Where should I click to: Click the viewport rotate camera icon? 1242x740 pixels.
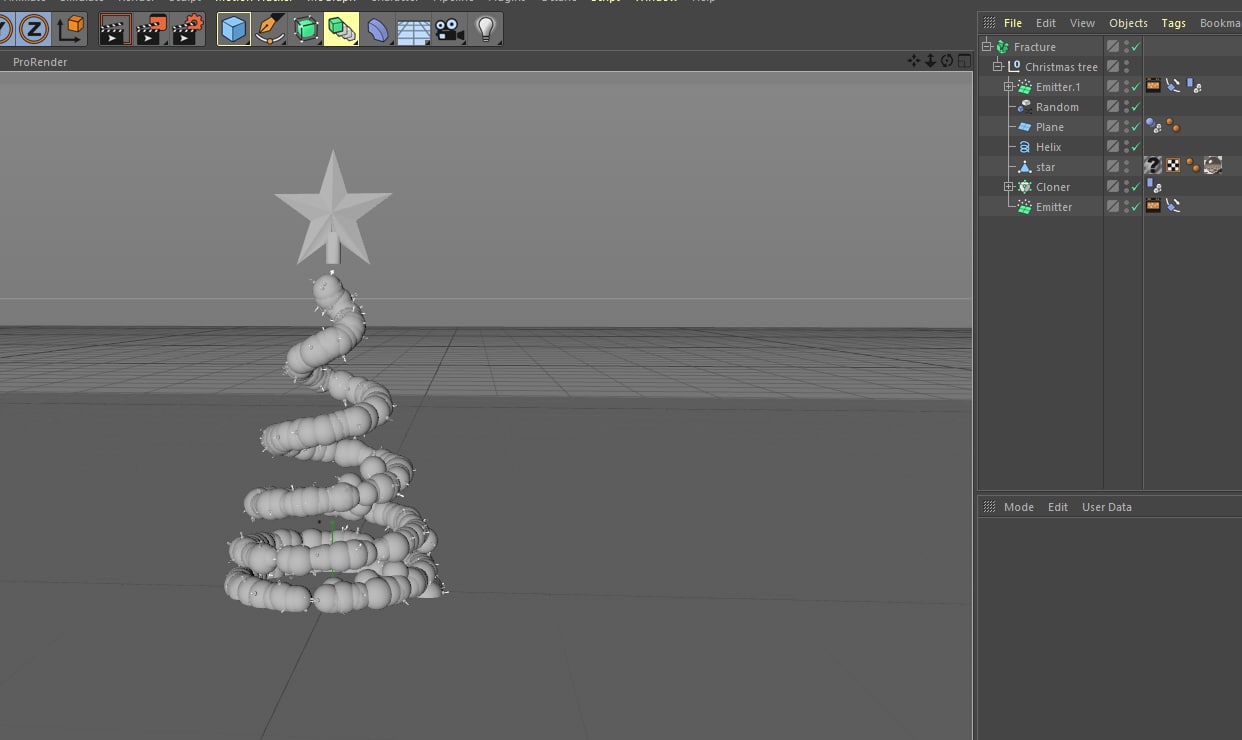pyautogui.click(x=947, y=61)
